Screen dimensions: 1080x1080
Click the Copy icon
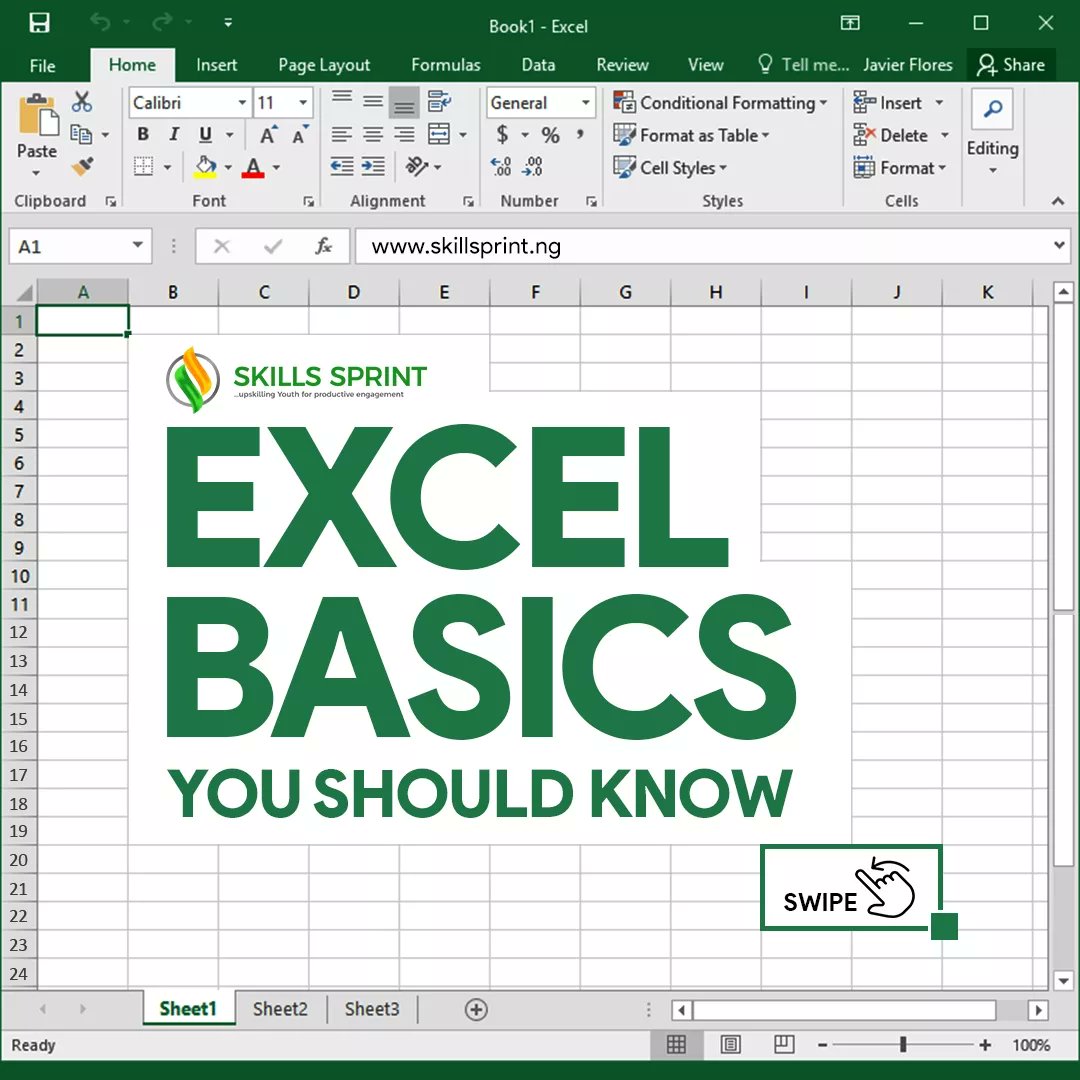(81, 134)
